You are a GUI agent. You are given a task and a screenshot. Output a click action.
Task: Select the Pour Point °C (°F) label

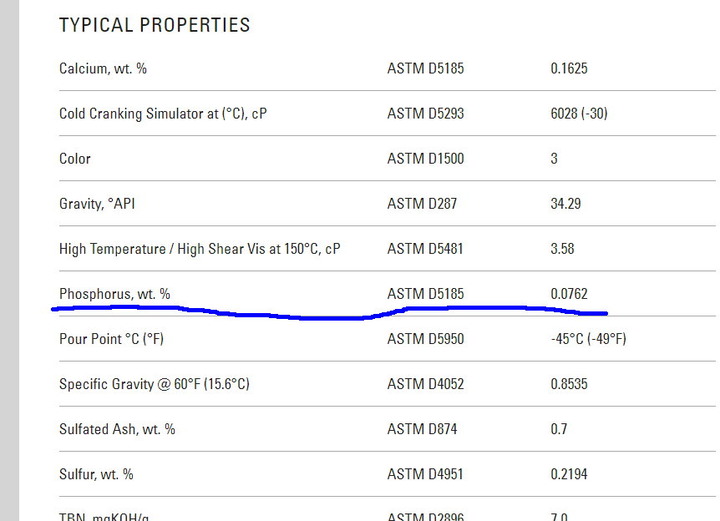pyautogui.click(x=111, y=339)
